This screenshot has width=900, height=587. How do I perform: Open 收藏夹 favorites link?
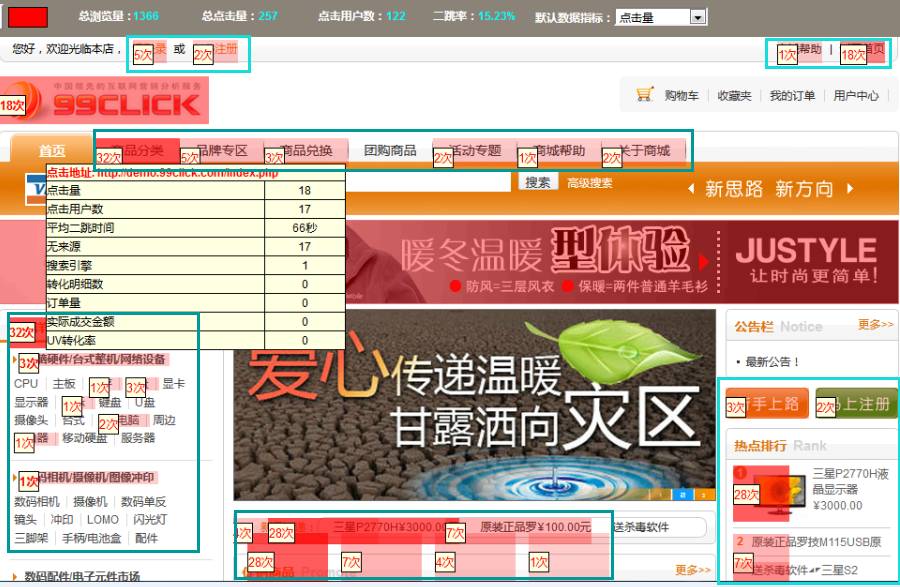pos(734,96)
